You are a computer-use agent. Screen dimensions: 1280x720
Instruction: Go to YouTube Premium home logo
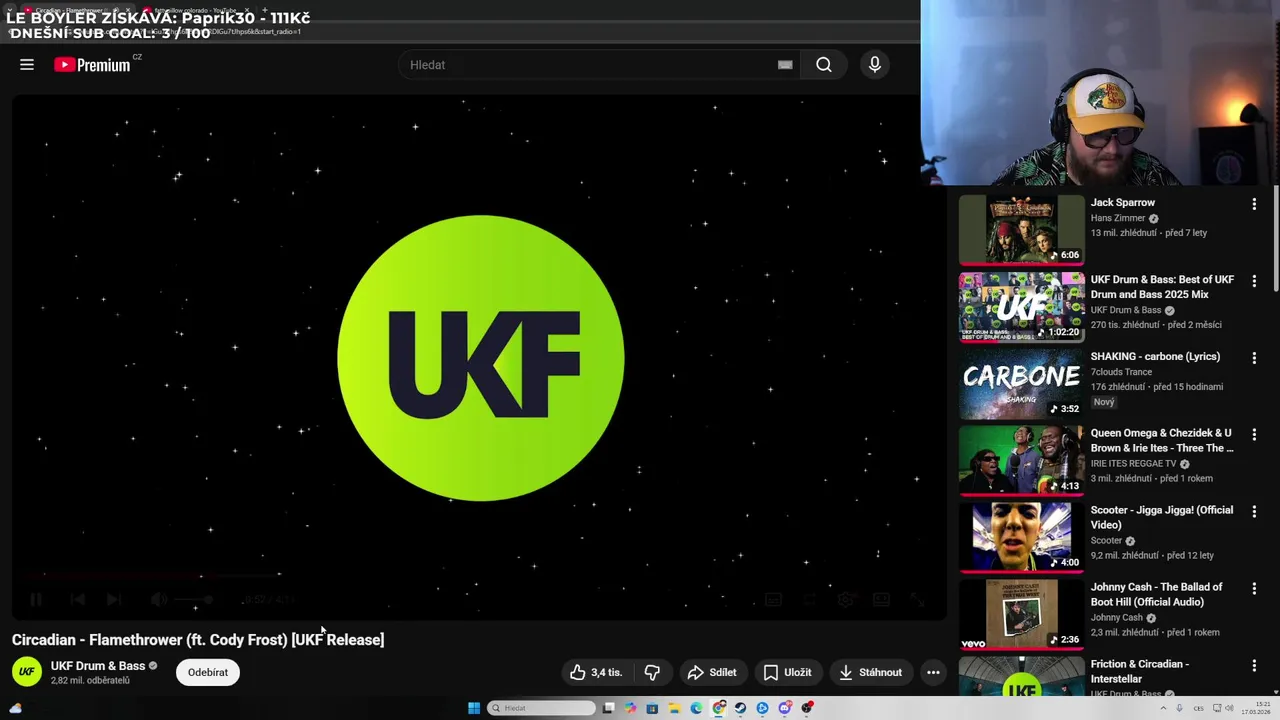92,65
